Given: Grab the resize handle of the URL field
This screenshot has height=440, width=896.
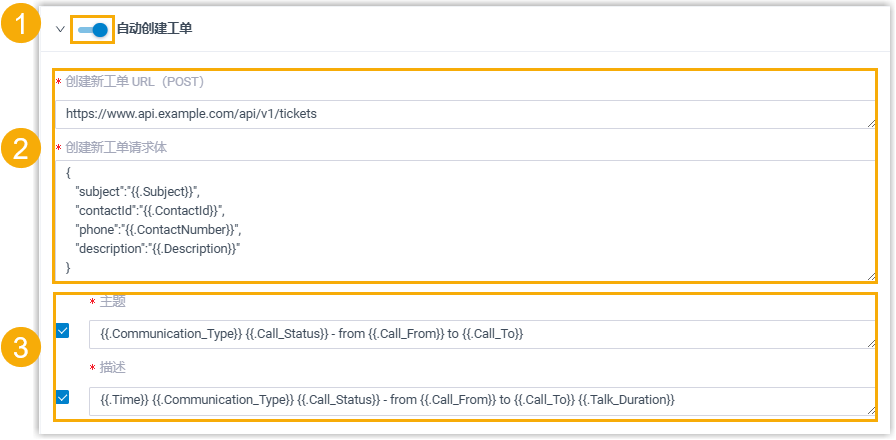Looking at the screenshot, I should [872, 123].
